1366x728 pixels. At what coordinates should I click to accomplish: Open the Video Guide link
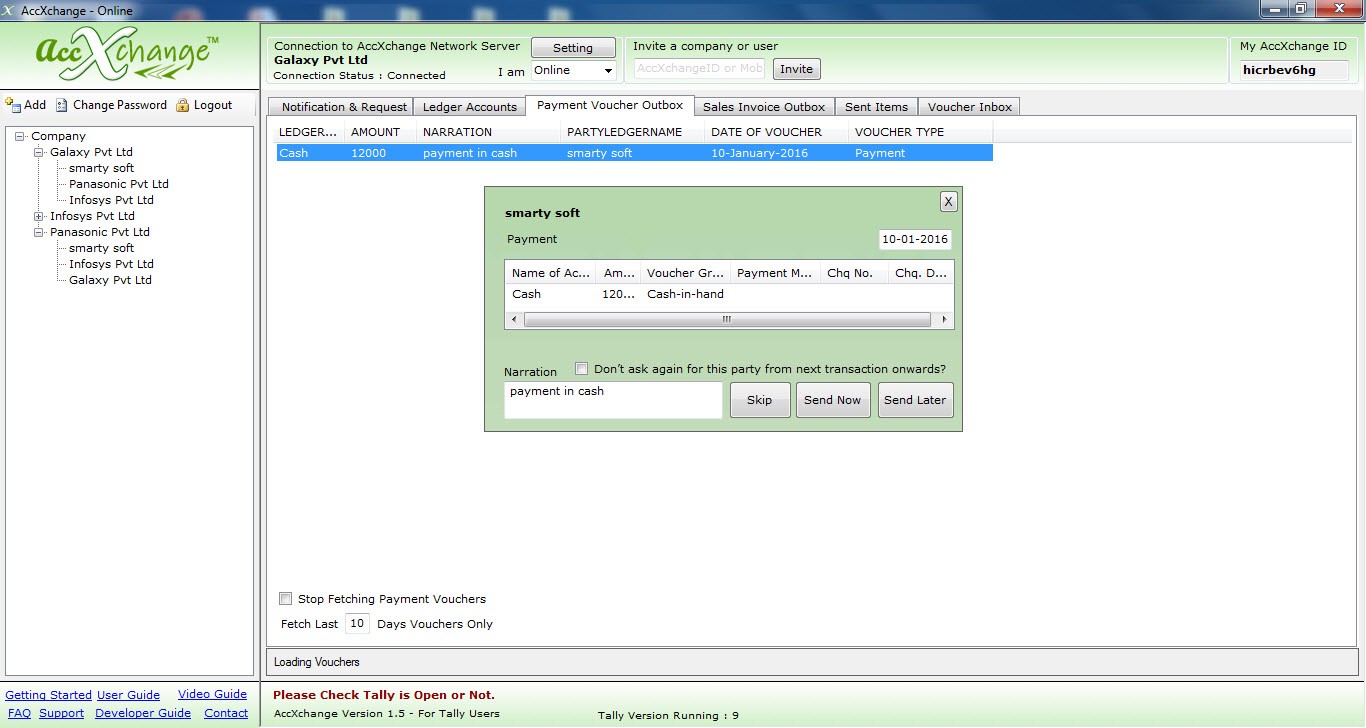[x=212, y=694]
